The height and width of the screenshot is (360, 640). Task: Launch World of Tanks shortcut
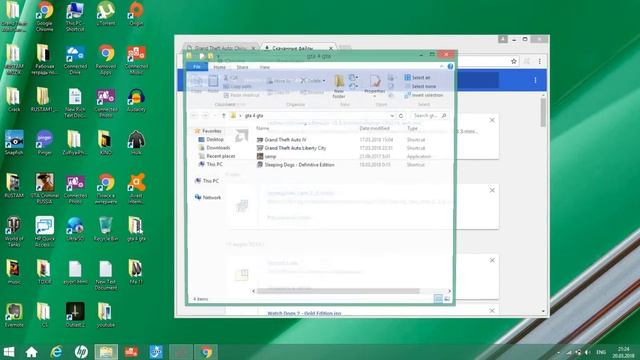pos(14,232)
